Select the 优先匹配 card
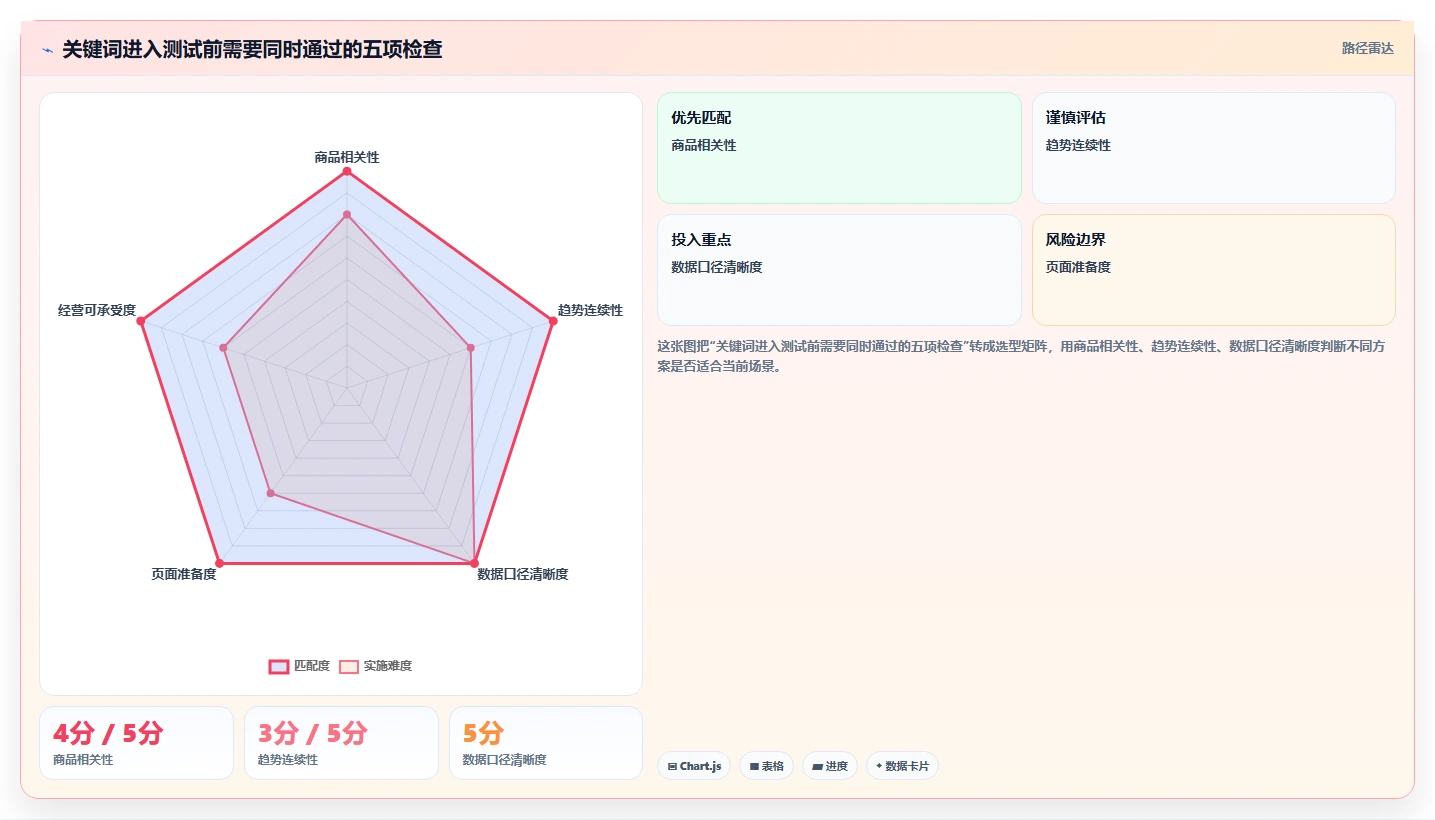The width and height of the screenshot is (1435, 820). click(x=839, y=148)
